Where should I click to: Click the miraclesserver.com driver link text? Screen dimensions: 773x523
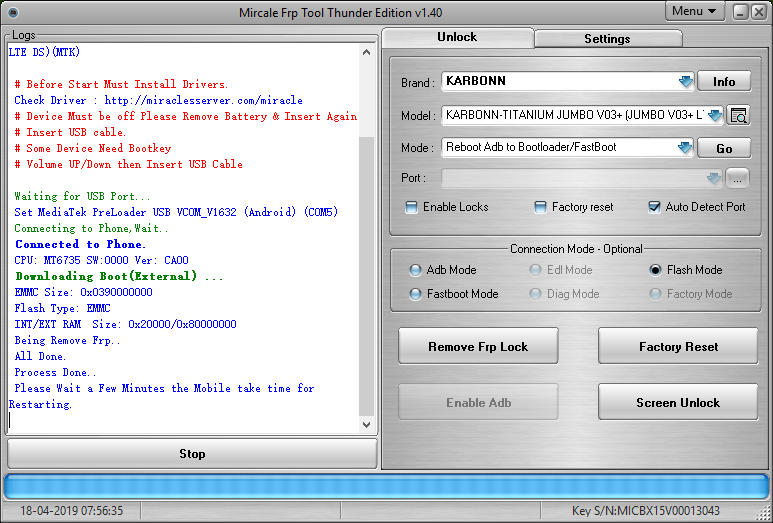203,100
